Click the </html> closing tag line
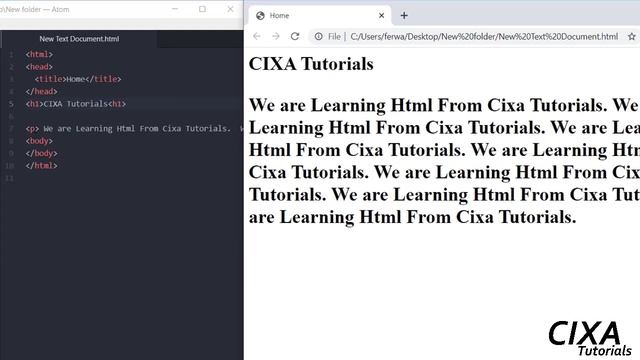Viewport: 640px width, 360px height. pos(41,166)
